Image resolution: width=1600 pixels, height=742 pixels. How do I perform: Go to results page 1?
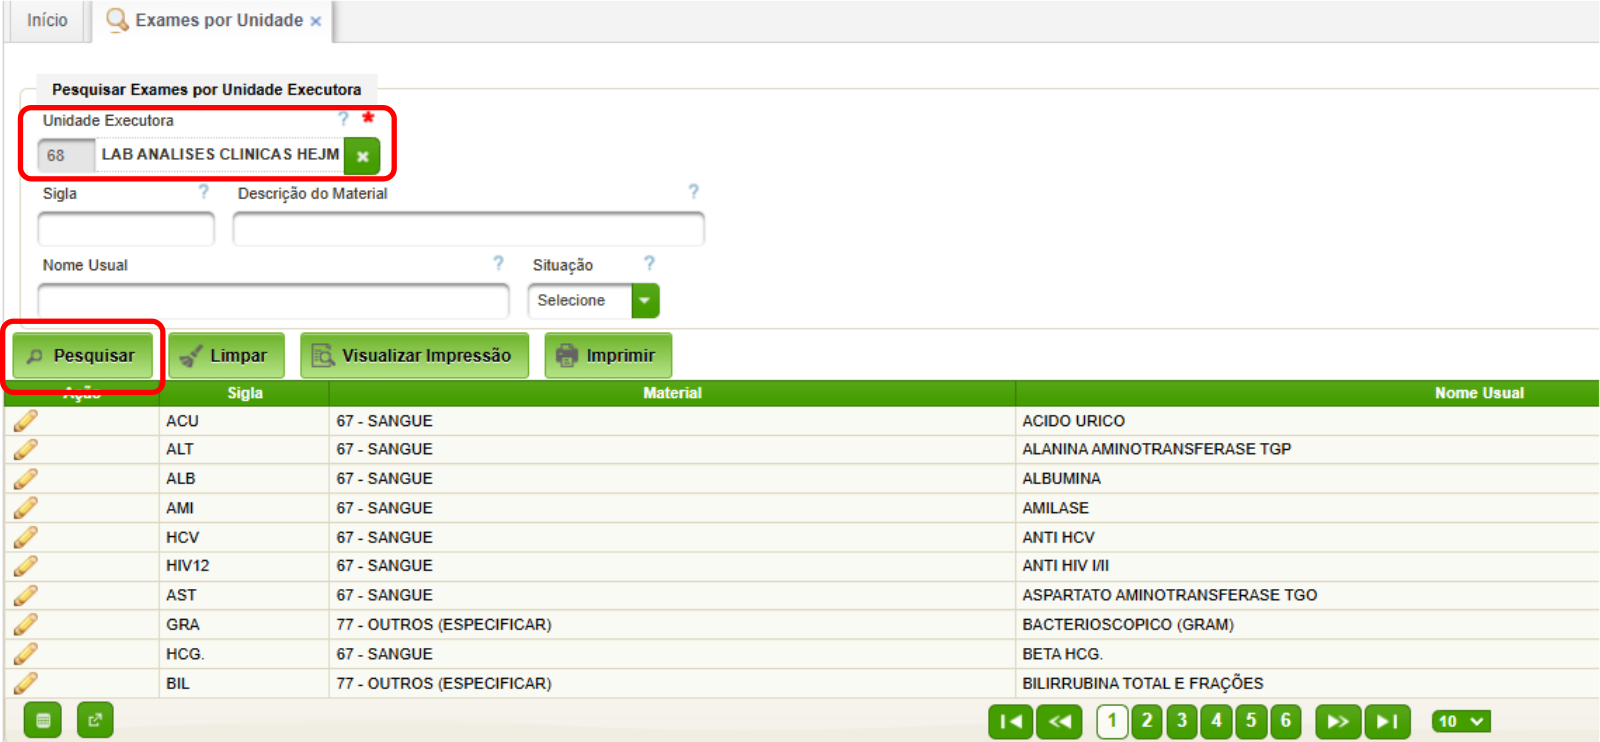pos(1112,721)
